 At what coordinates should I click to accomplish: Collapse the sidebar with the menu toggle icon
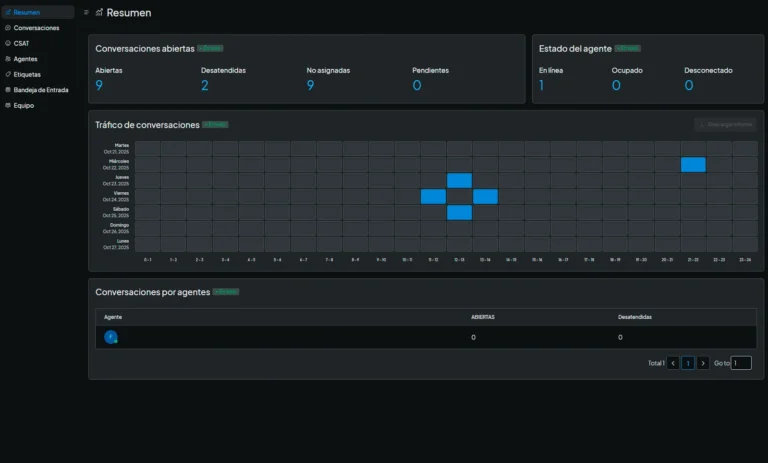pyautogui.click(x=87, y=13)
